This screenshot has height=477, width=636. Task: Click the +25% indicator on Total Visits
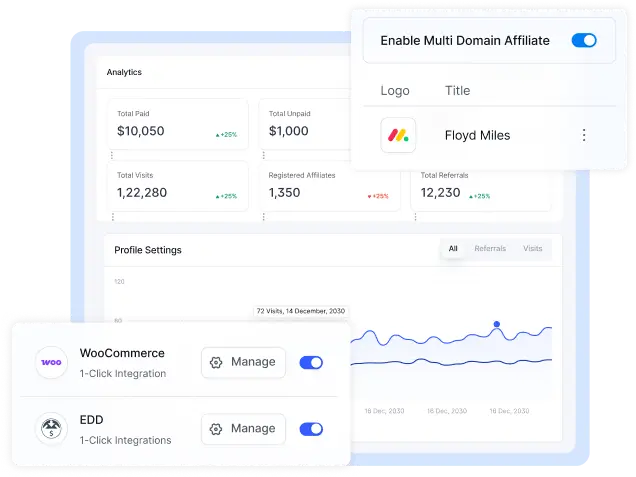(226, 196)
